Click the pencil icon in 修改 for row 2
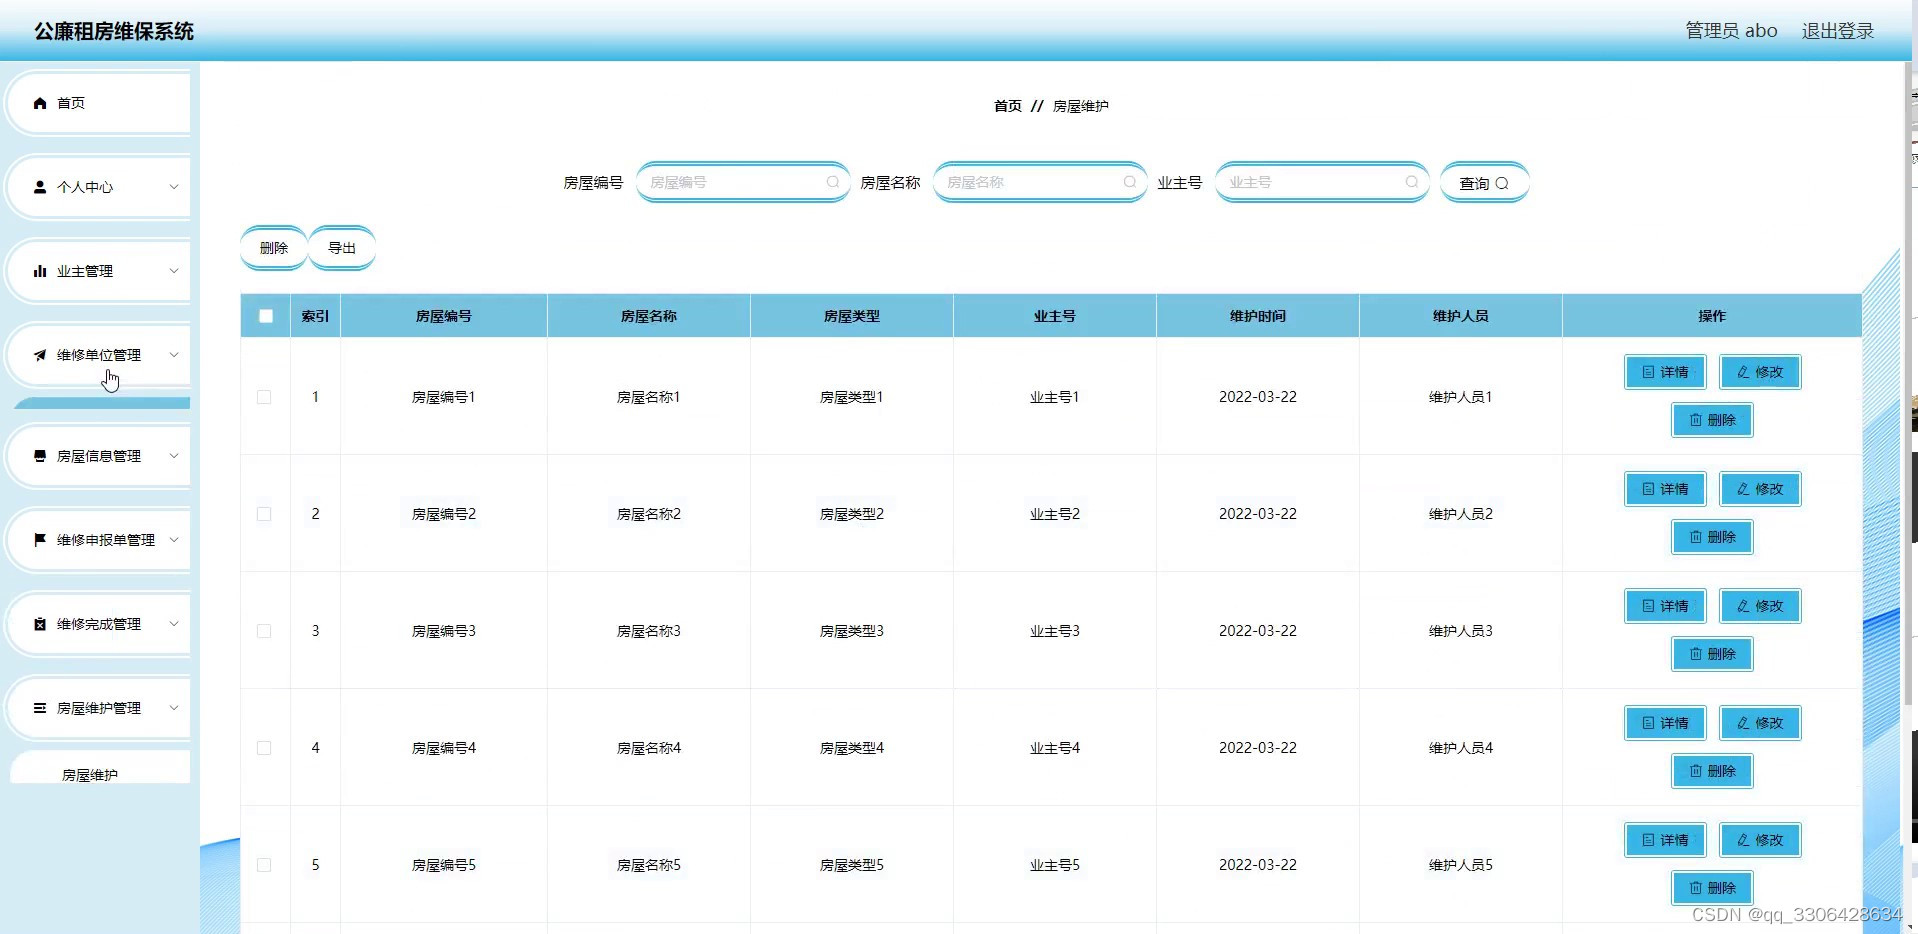This screenshot has width=1918, height=934. tap(1743, 489)
